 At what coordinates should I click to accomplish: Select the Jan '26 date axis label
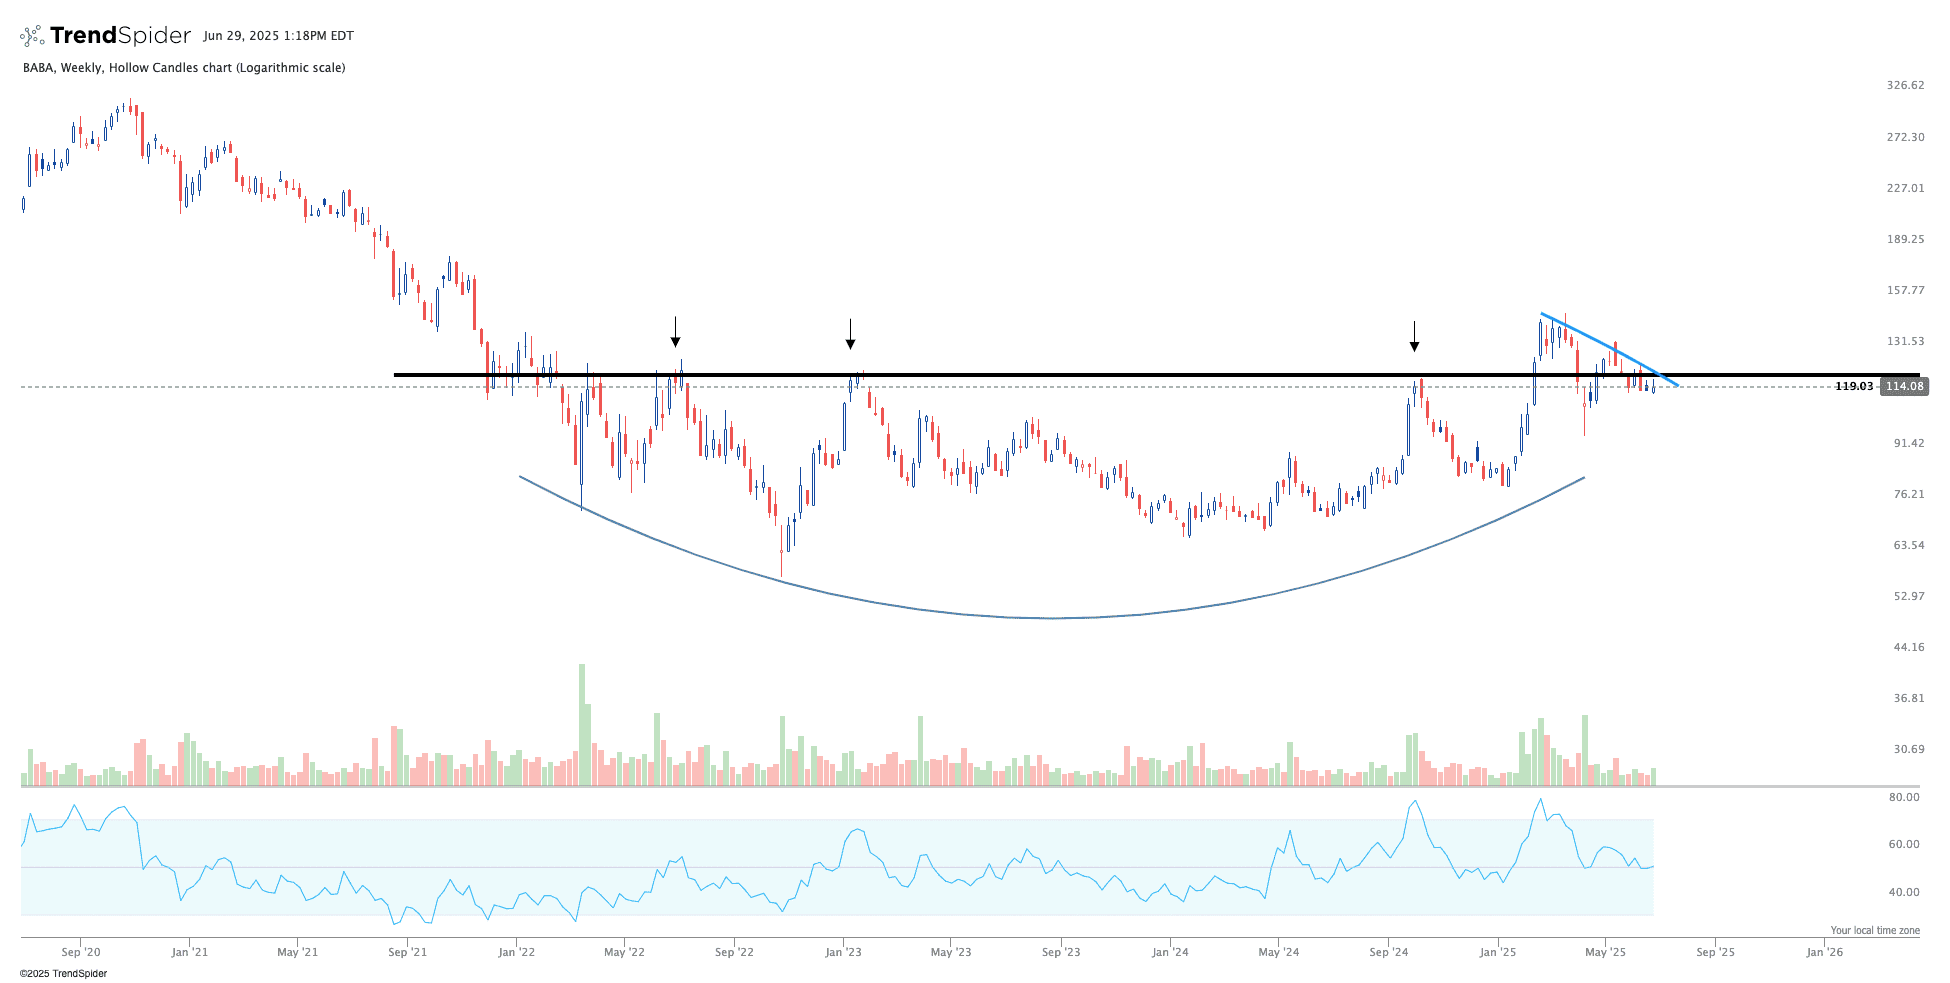[1824, 952]
